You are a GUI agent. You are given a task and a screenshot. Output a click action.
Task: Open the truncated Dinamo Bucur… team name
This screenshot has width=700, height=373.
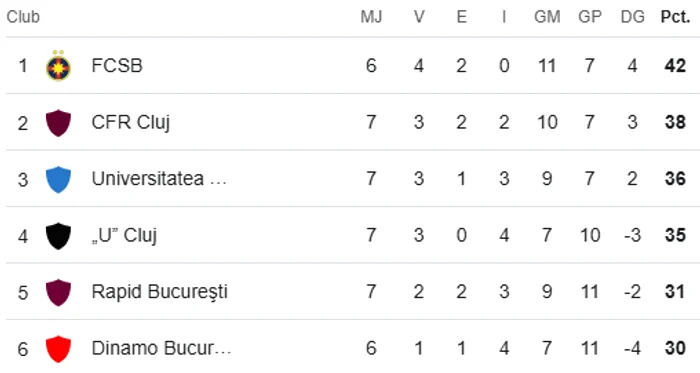coord(161,348)
